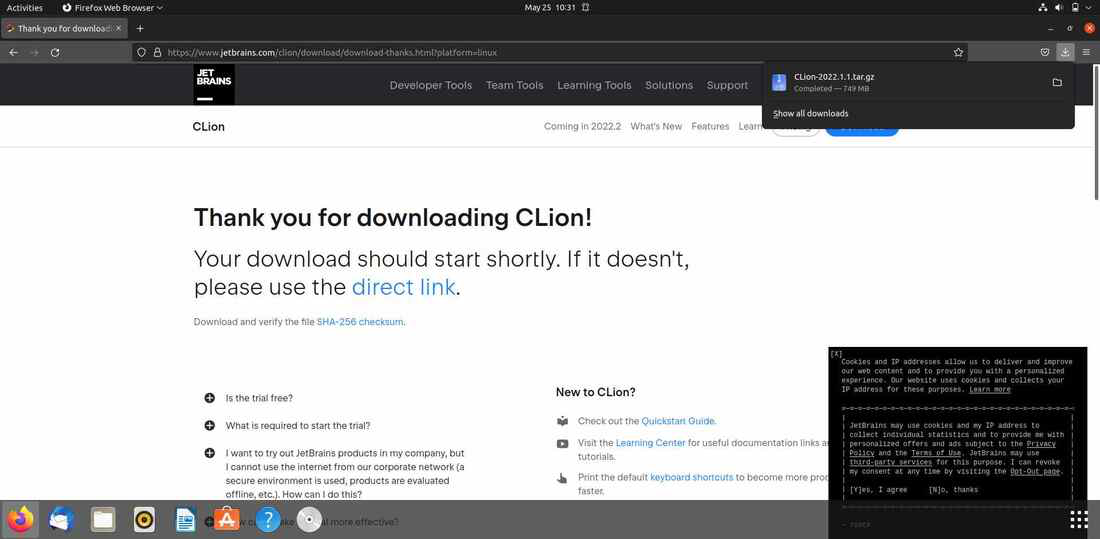This screenshot has width=1100, height=539.
Task: Open the SHA-256 checksum link
Action: click(x=360, y=322)
